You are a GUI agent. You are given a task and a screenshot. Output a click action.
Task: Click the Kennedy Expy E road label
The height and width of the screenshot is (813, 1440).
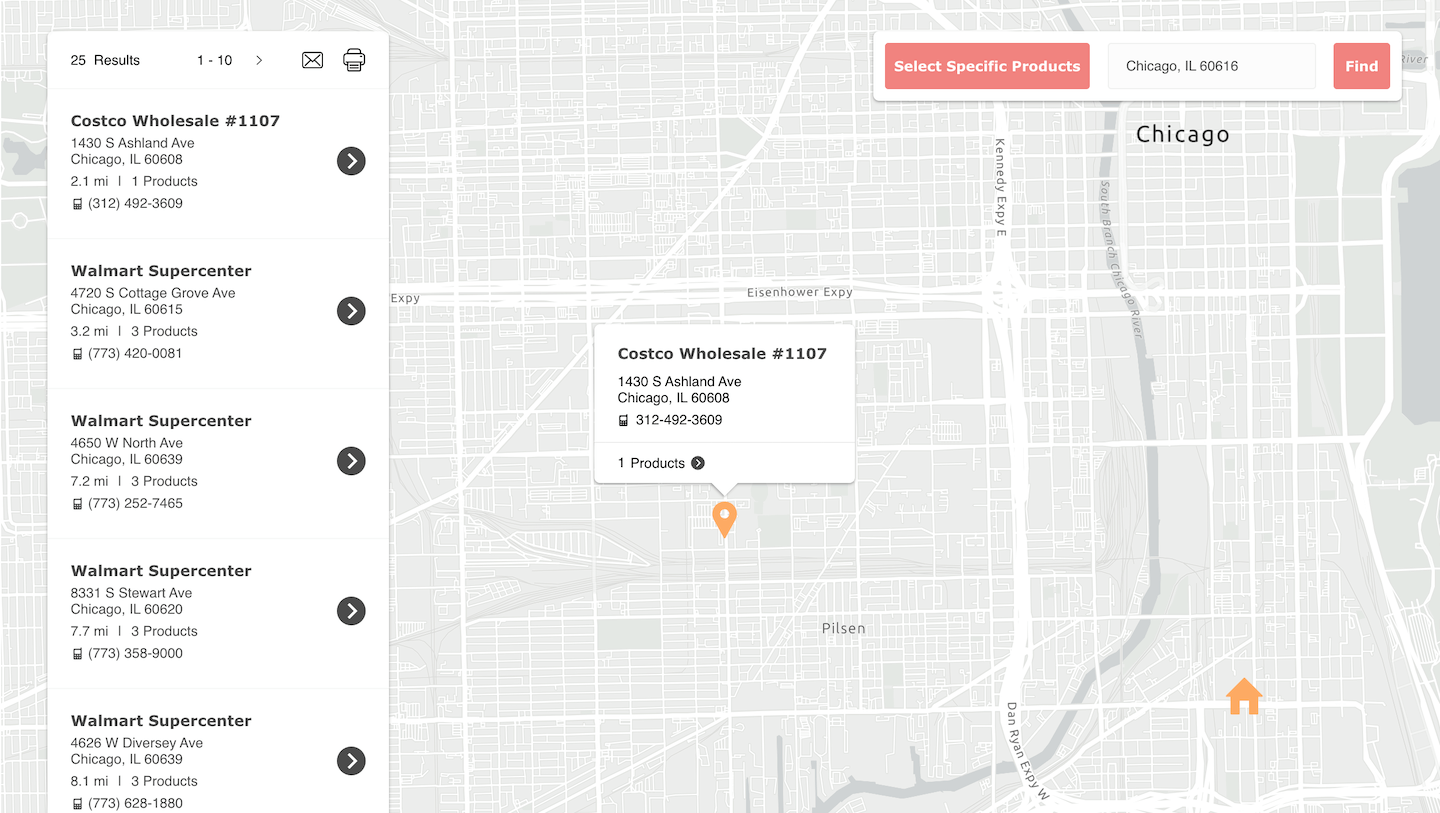[x=1000, y=188]
